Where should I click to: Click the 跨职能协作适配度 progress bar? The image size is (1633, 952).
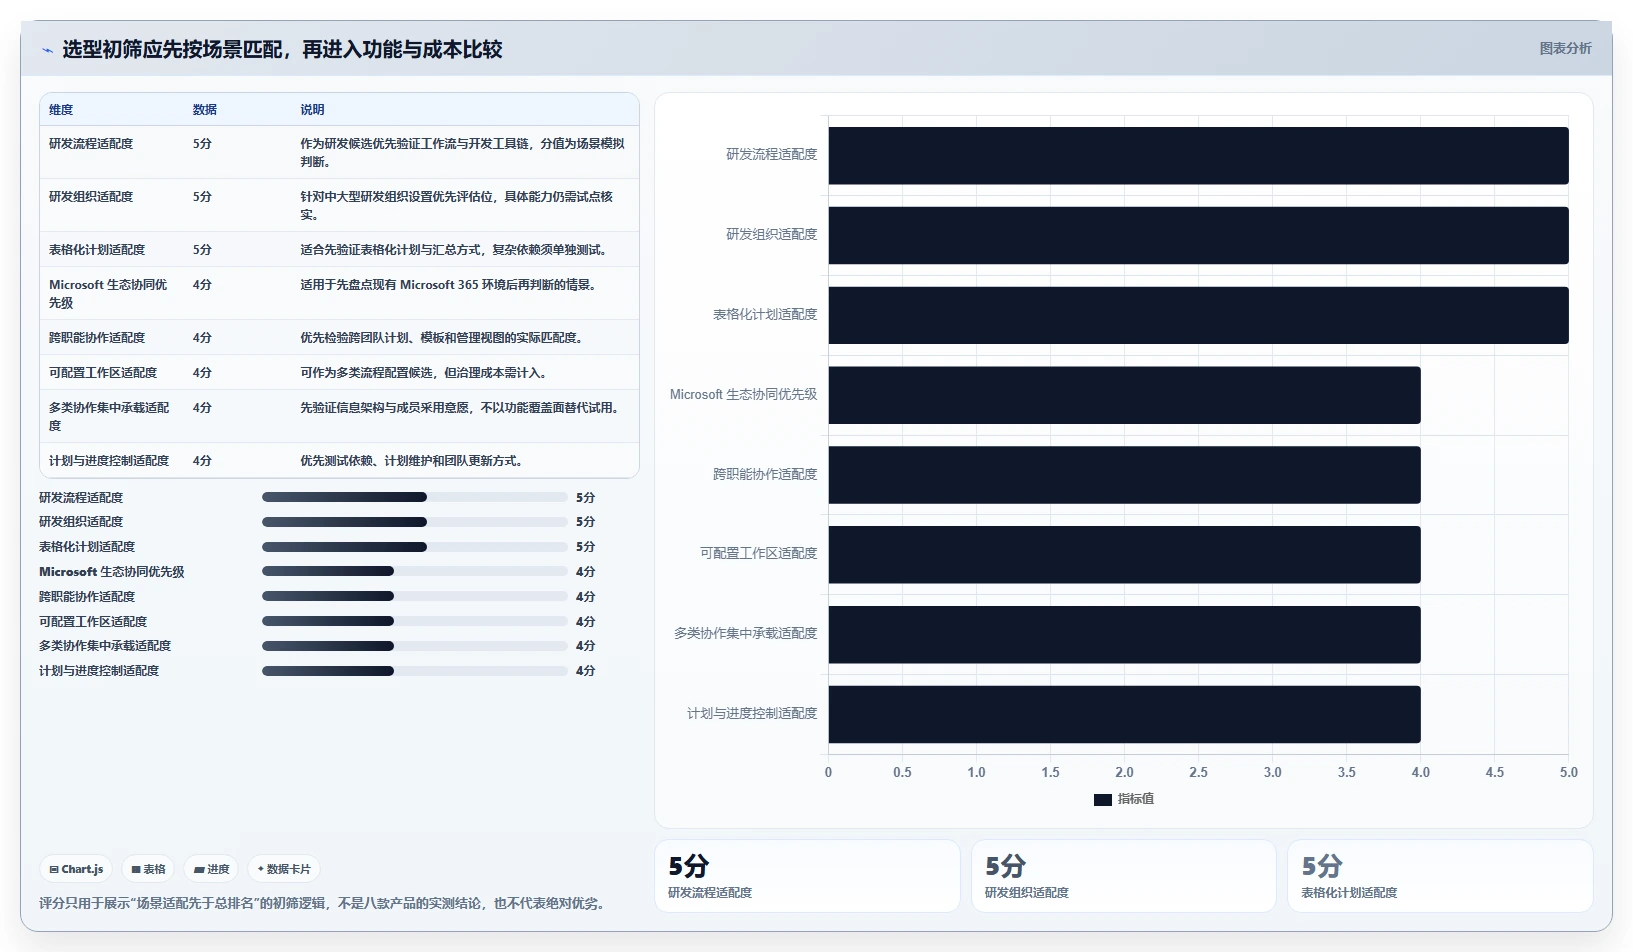(414, 596)
